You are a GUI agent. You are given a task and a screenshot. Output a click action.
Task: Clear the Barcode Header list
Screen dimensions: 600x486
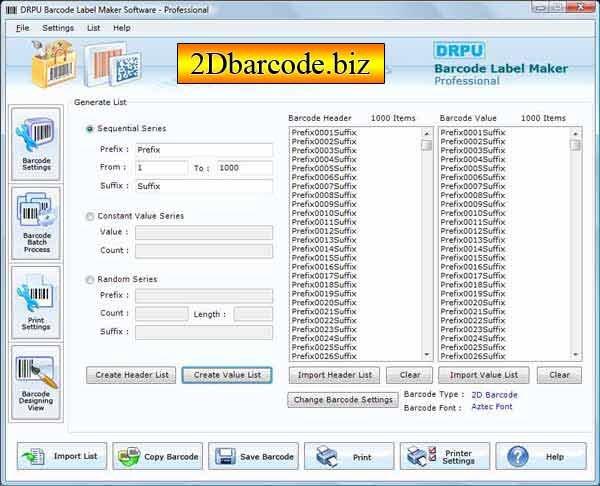click(409, 375)
